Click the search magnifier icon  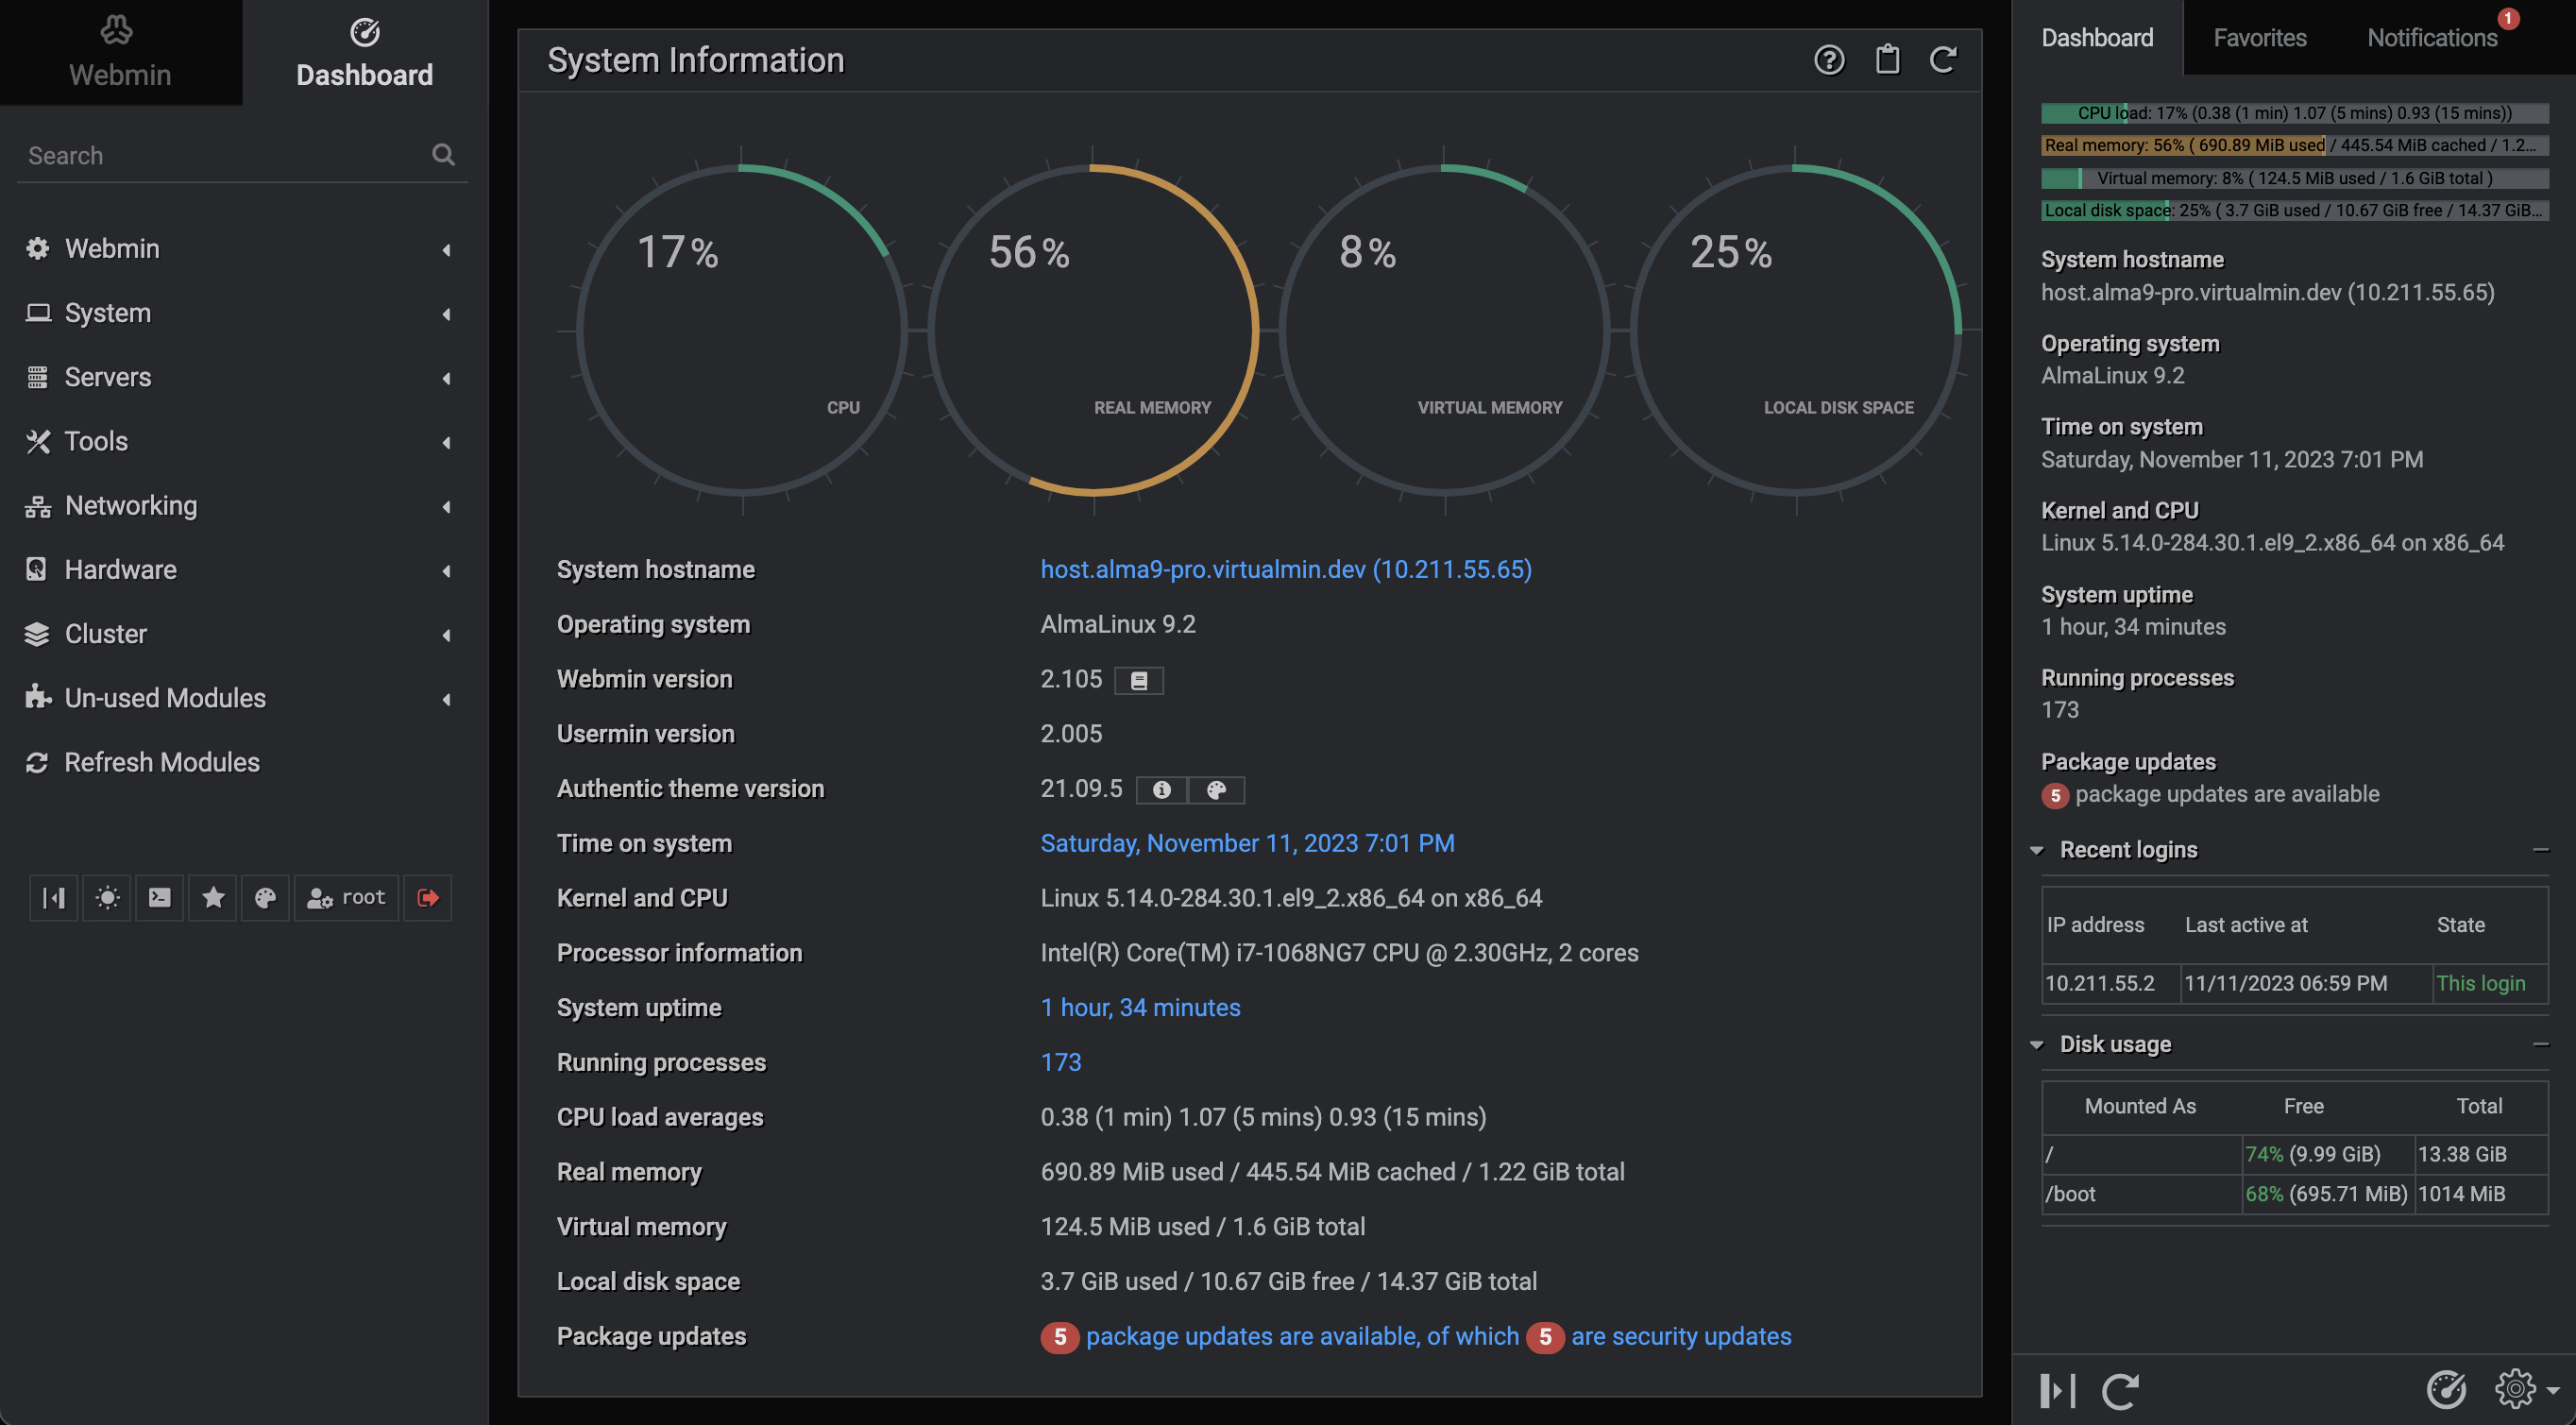443,154
